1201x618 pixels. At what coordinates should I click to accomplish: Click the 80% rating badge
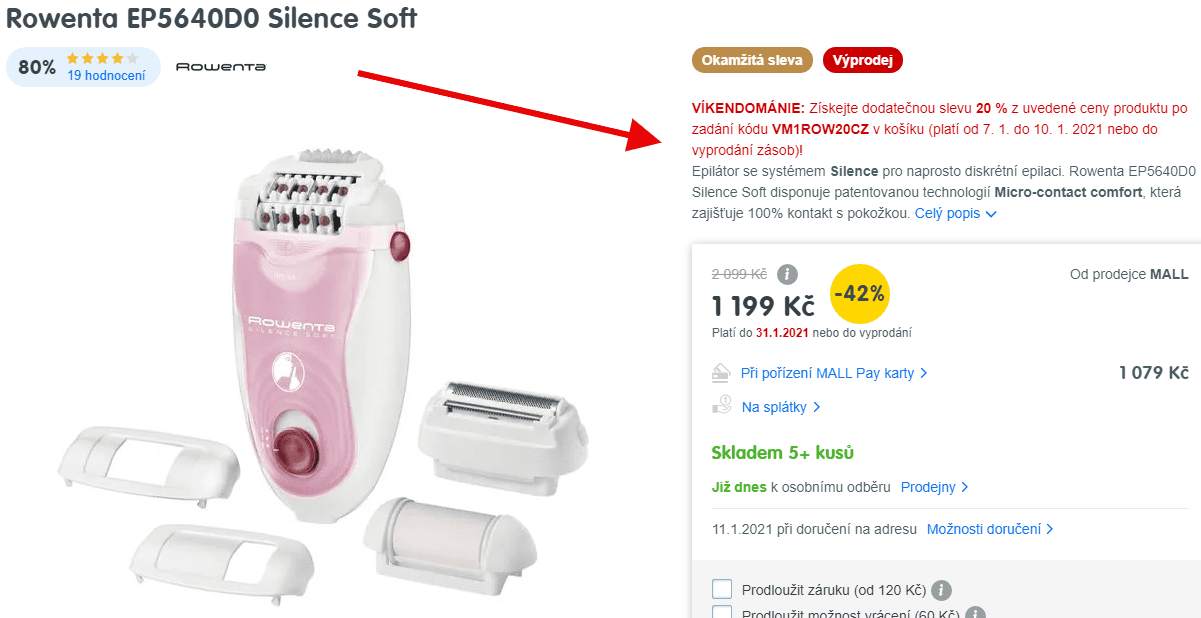click(38, 67)
